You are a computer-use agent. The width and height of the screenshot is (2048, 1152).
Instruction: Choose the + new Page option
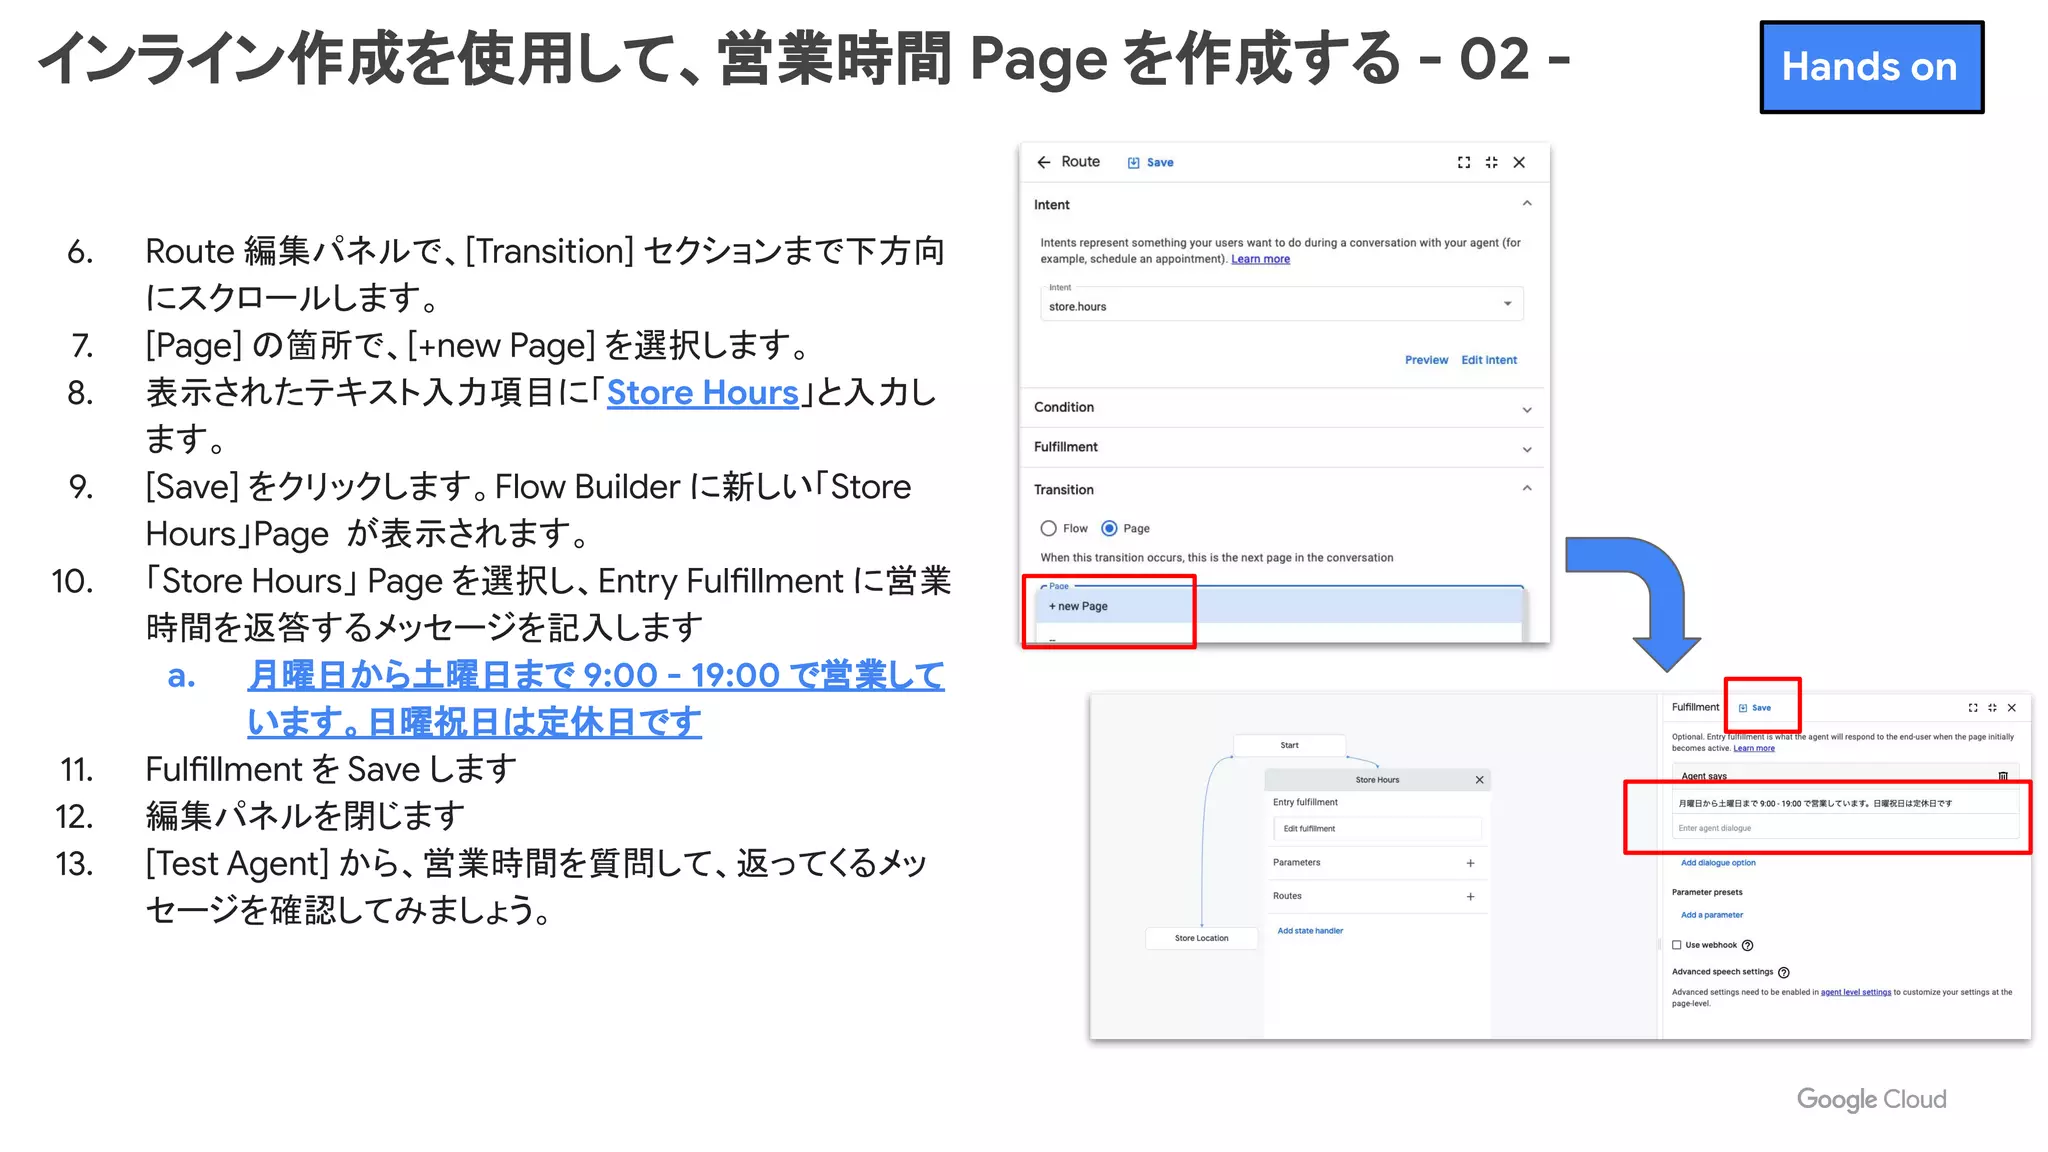pyautogui.click(x=1281, y=606)
